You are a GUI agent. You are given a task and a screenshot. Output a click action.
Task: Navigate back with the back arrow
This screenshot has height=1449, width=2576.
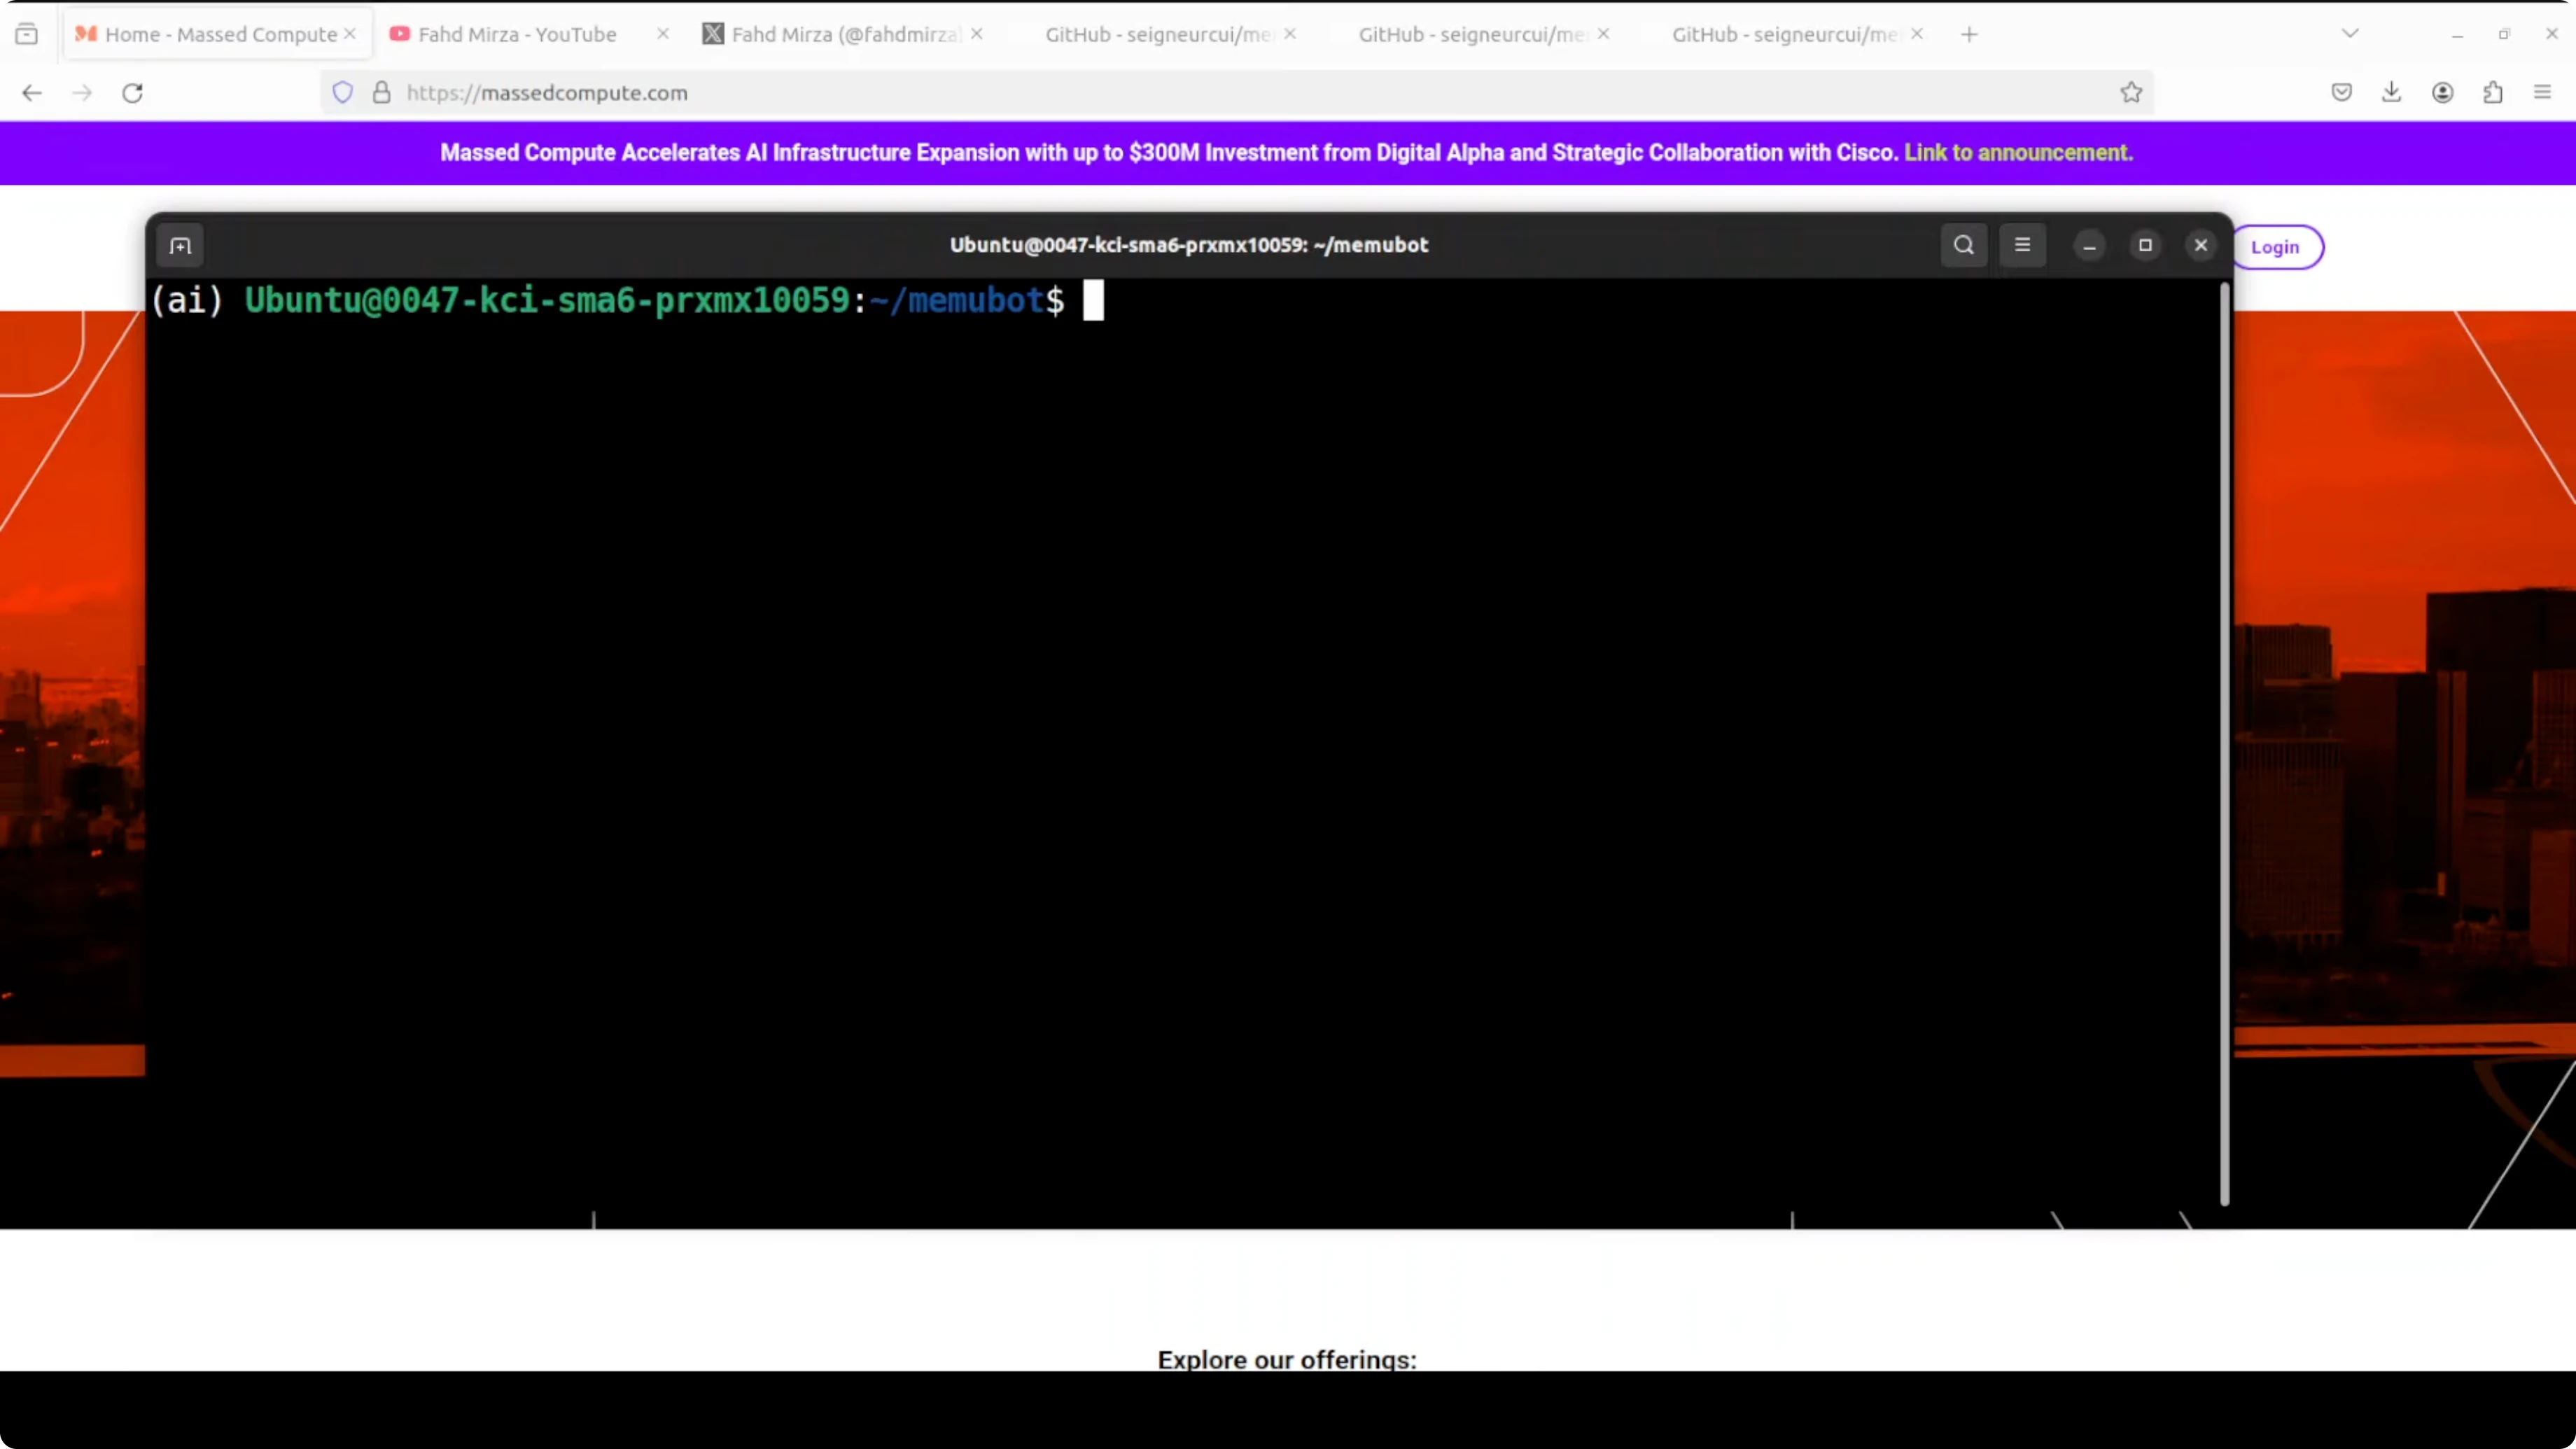(x=32, y=92)
